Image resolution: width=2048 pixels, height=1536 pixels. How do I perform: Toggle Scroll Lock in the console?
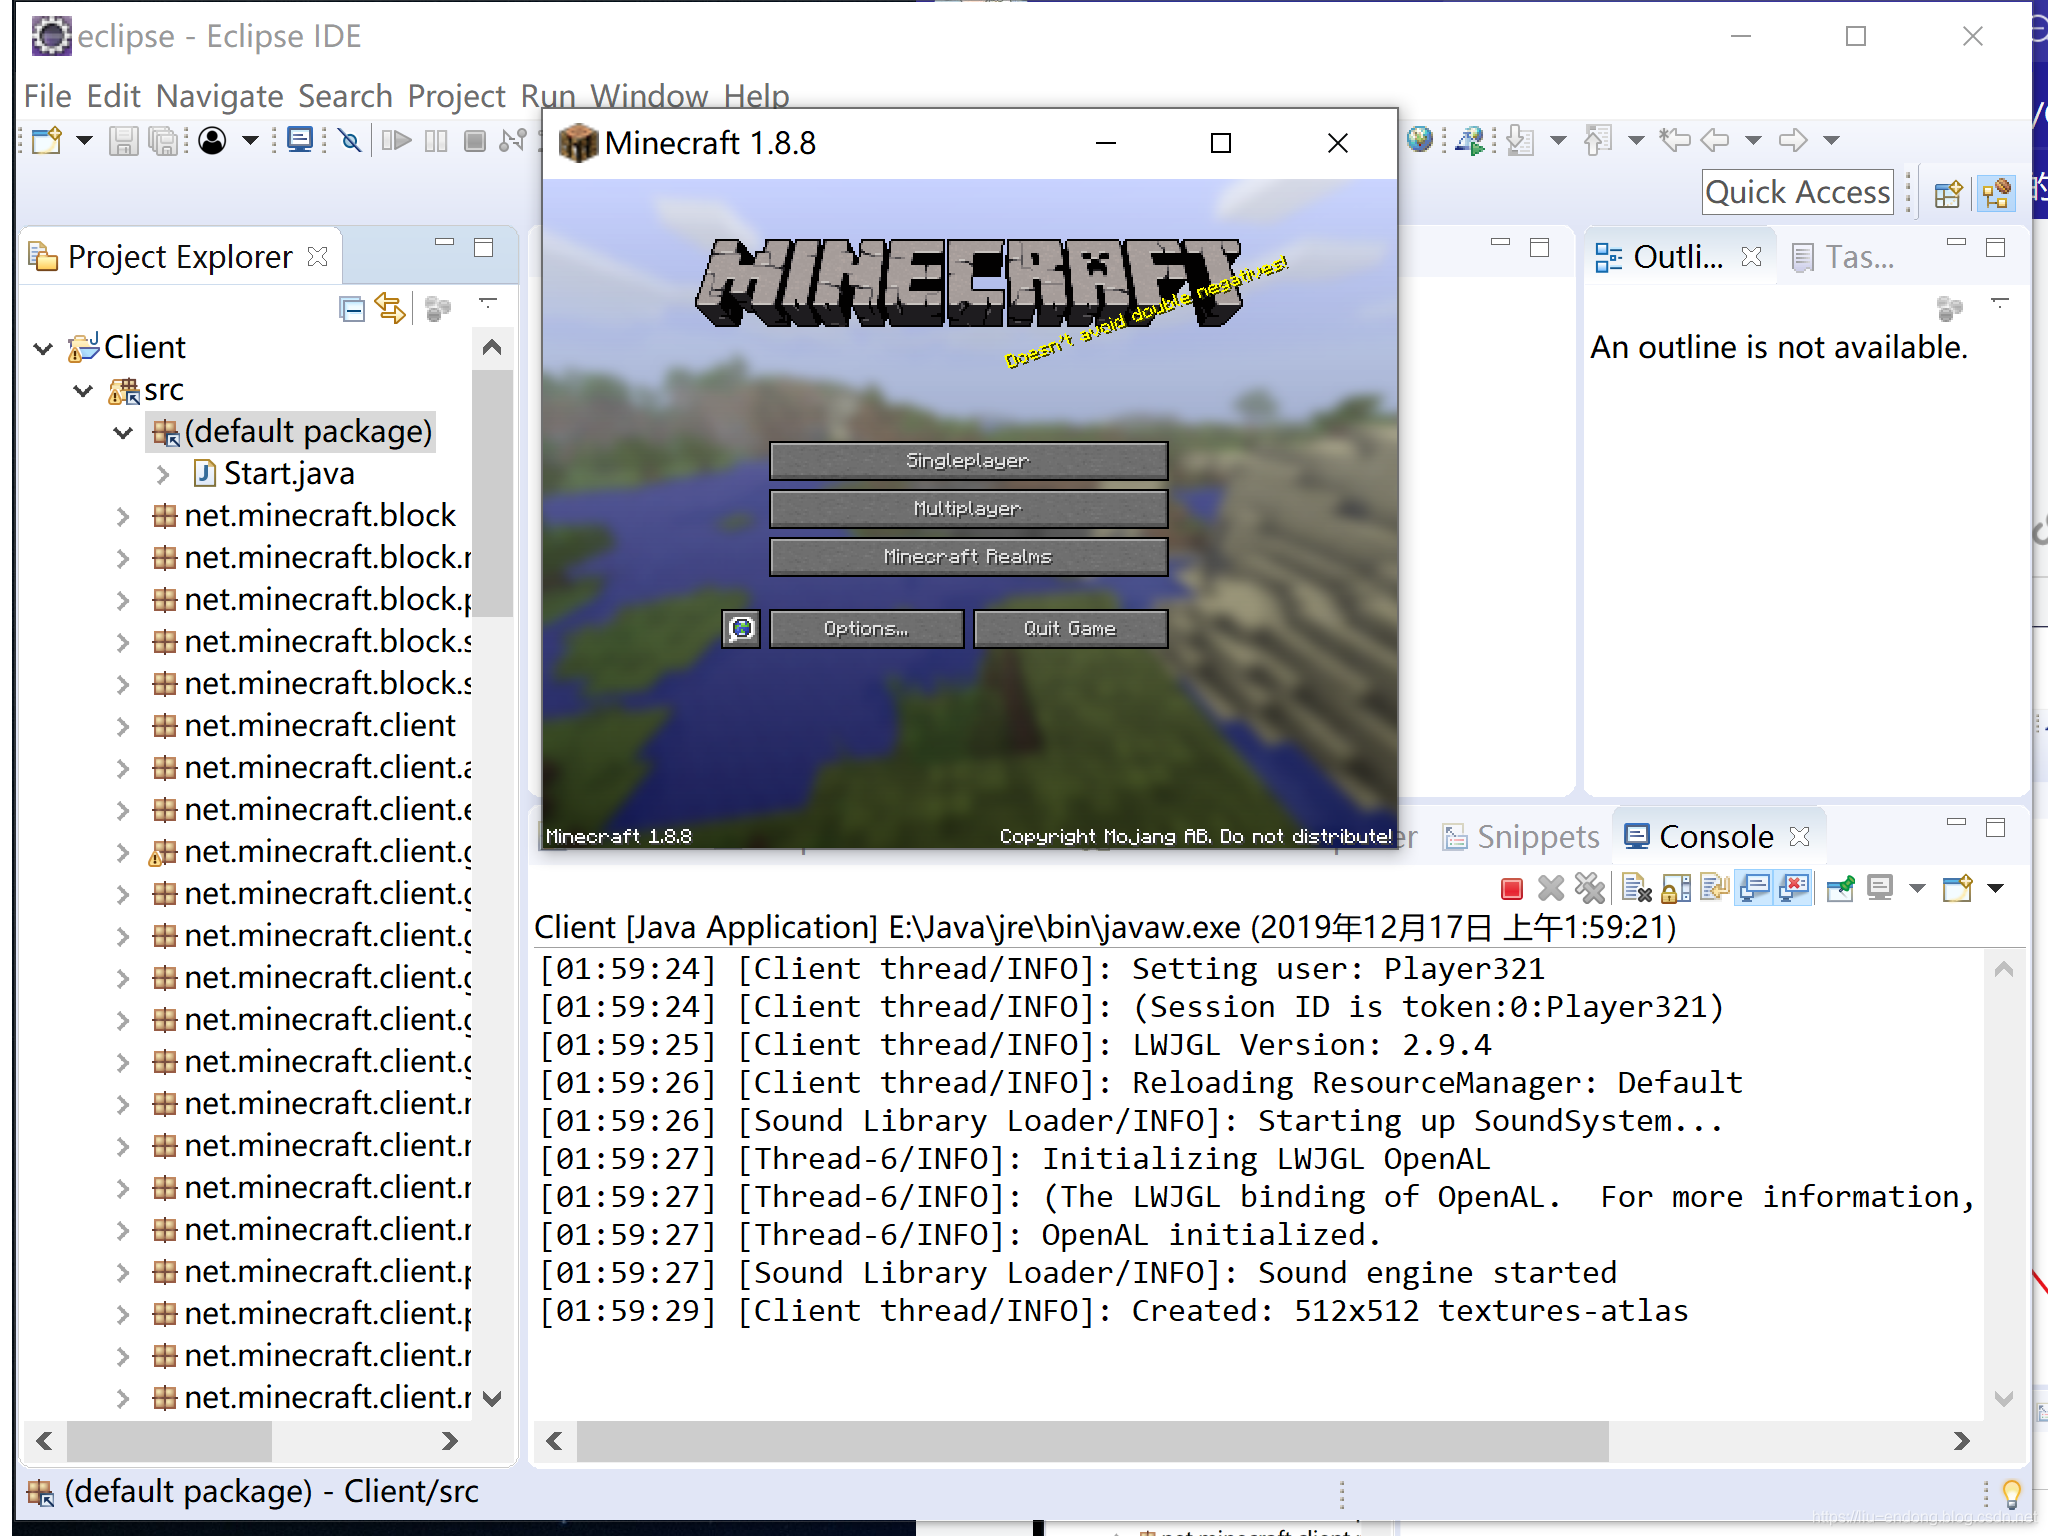coord(1676,888)
